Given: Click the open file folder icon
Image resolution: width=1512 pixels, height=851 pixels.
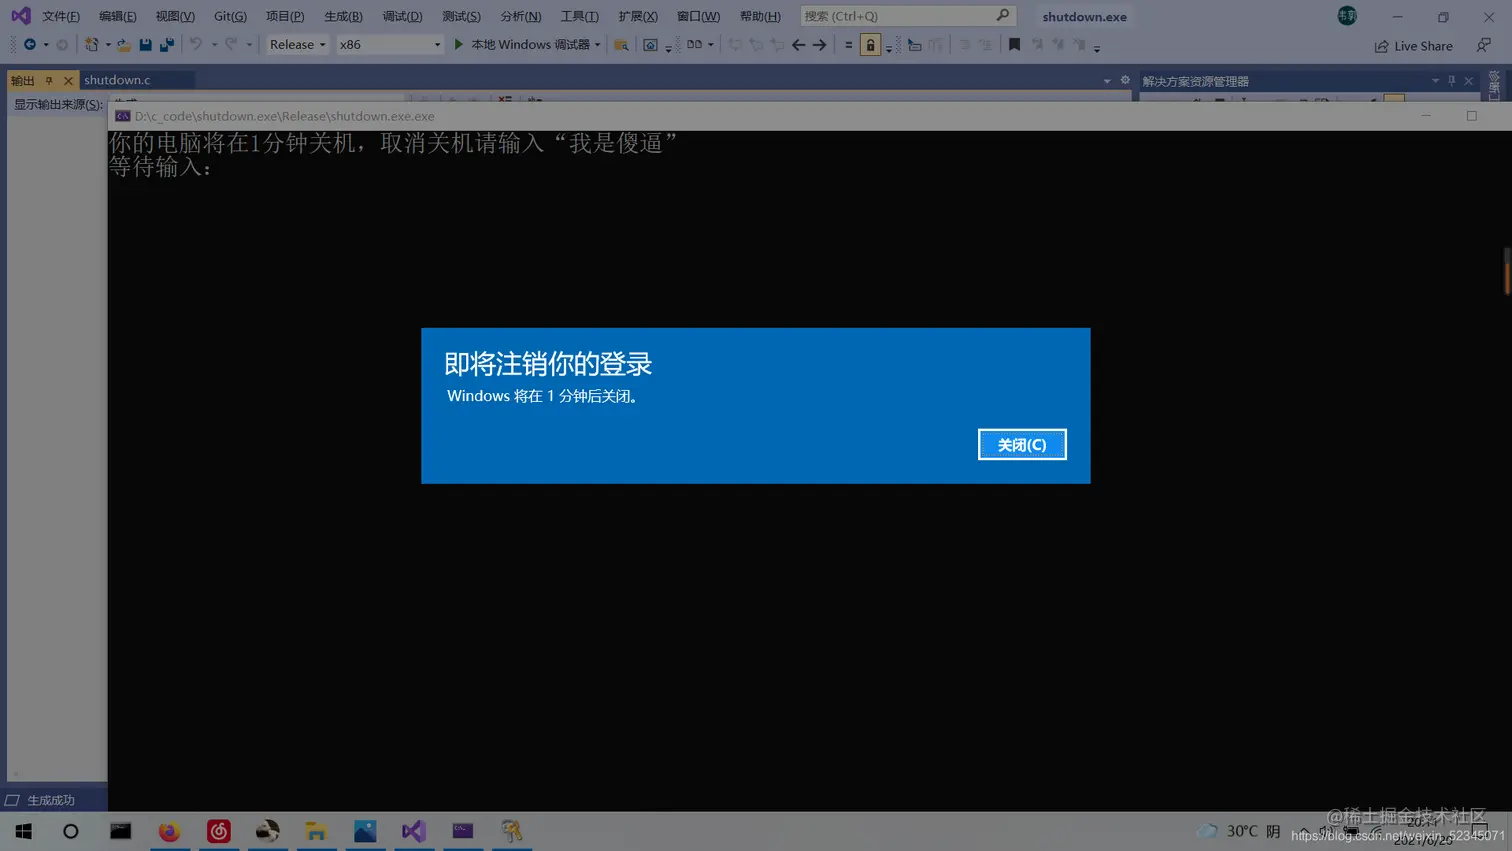Looking at the screenshot, I should point(124,45).
